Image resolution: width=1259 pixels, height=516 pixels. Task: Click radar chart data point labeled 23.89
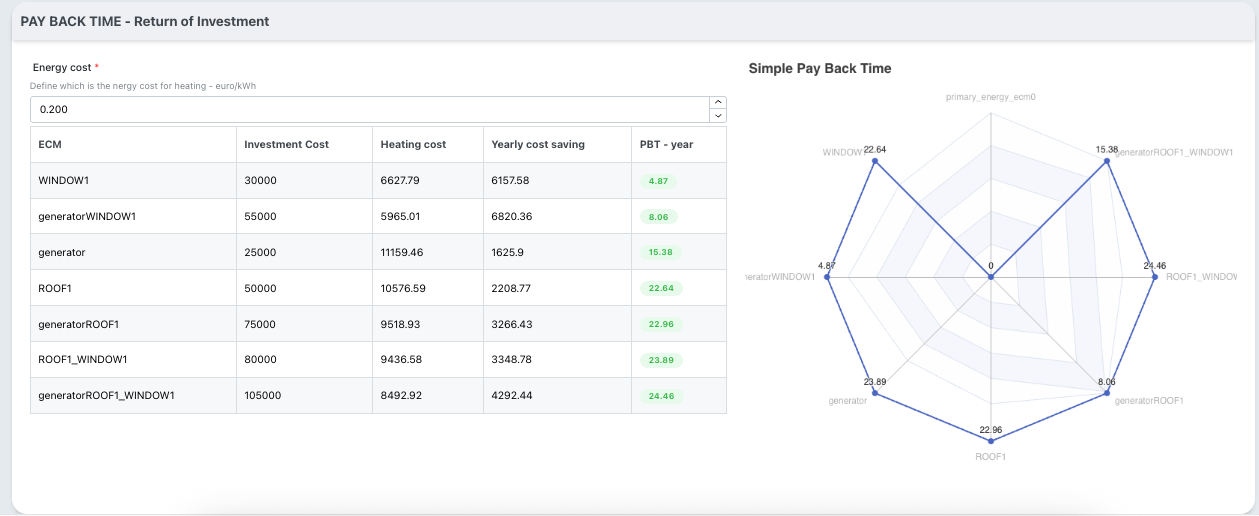point(875,394)
